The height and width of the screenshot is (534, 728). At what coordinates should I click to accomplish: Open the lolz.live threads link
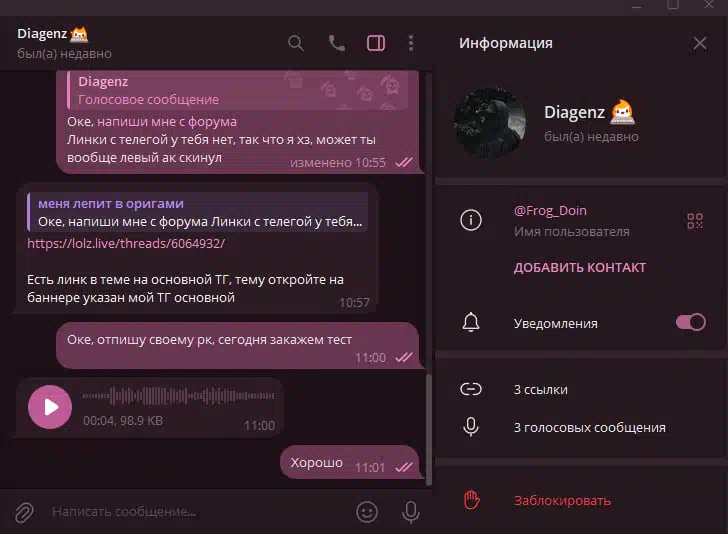coord(126,243)
